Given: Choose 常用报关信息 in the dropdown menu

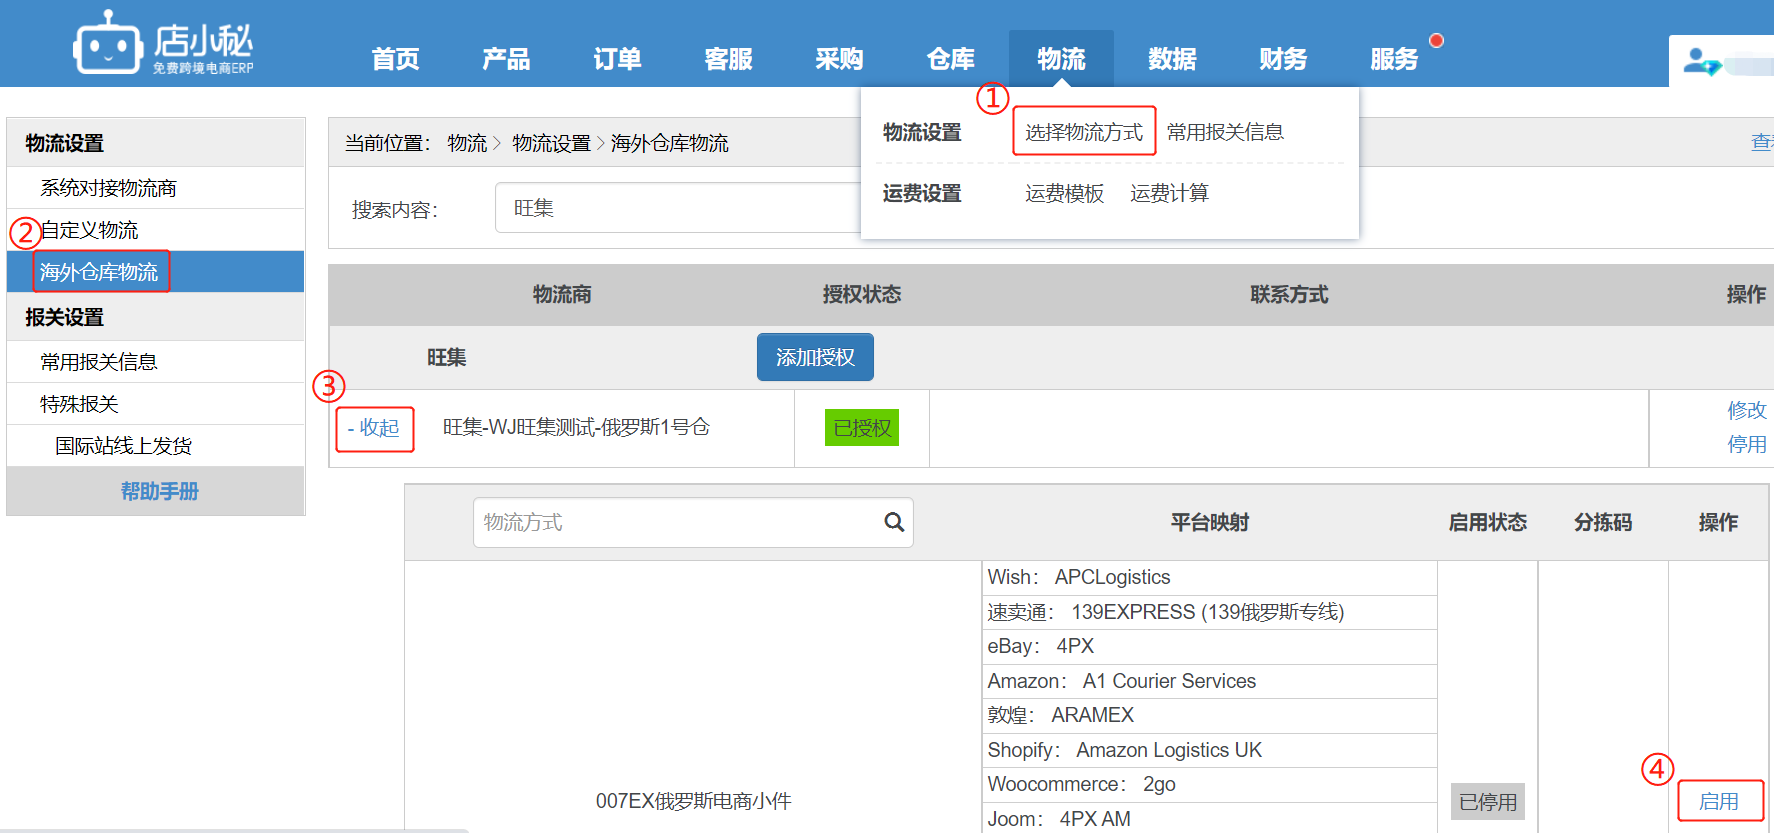Looking at the screenshot, I should (x=1225, y=132).
